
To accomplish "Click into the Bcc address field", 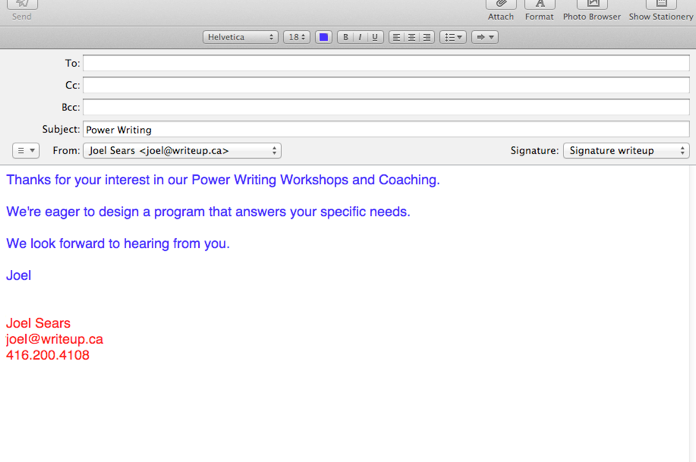I will [386, 107].
